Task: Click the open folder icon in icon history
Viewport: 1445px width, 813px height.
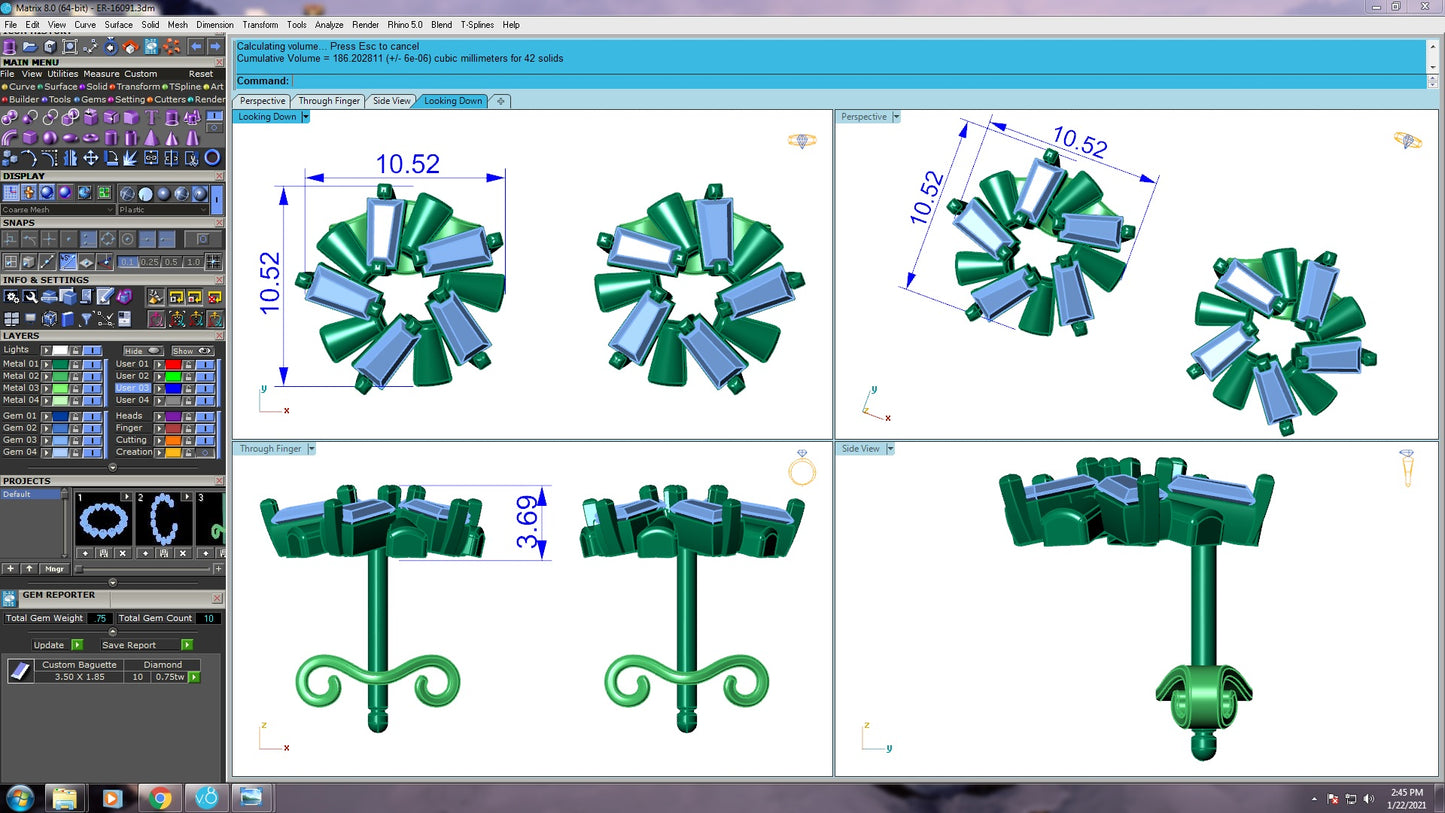Action: coord(30,47)
